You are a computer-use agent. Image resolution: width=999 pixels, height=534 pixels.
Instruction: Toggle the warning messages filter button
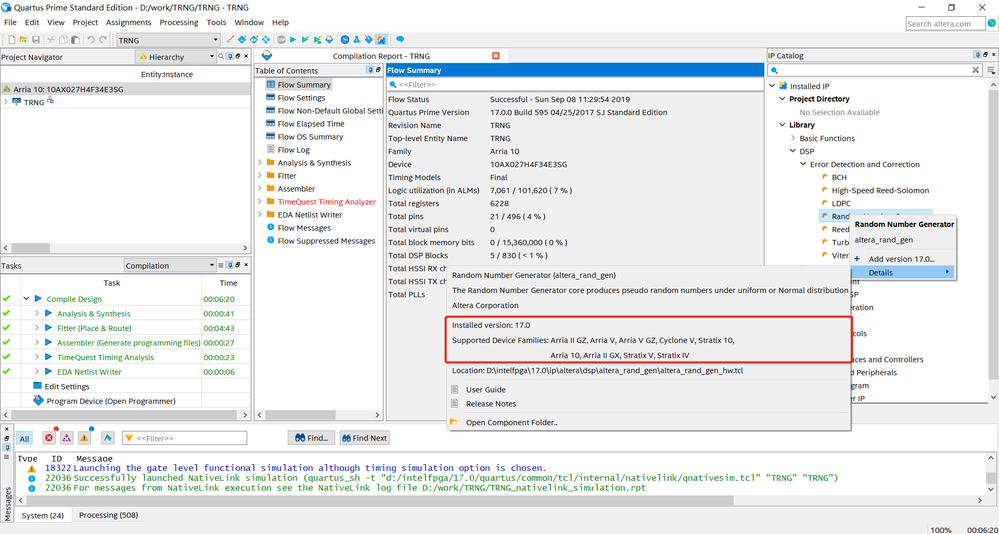(85, 438)
